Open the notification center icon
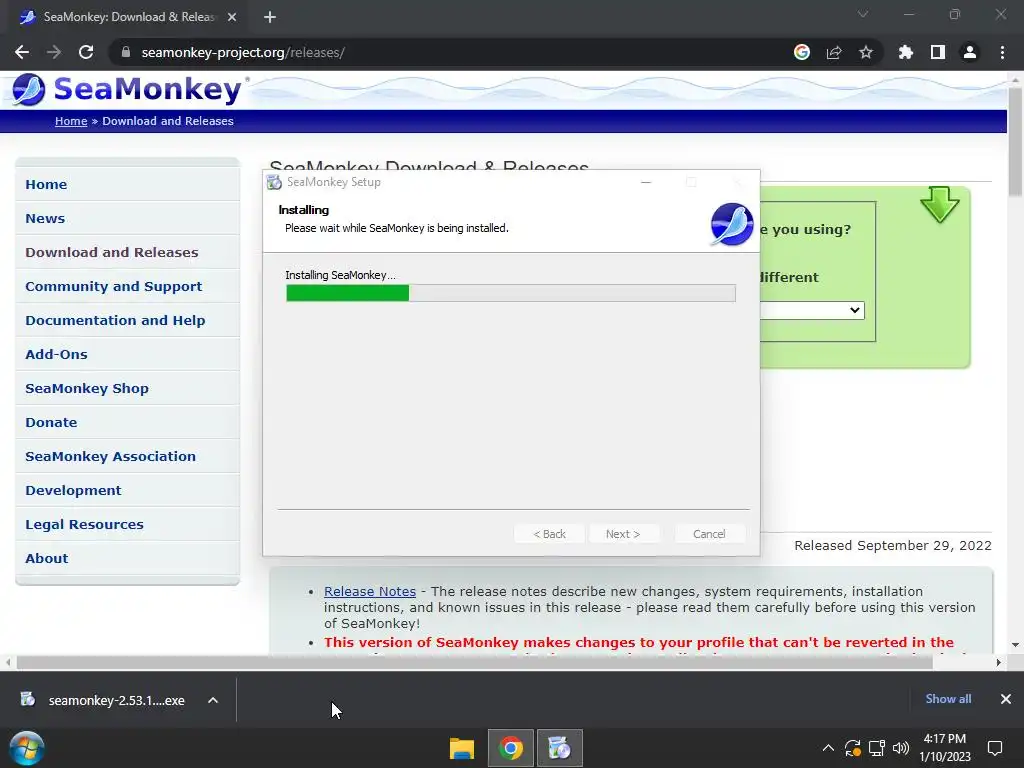 point(995,748)
